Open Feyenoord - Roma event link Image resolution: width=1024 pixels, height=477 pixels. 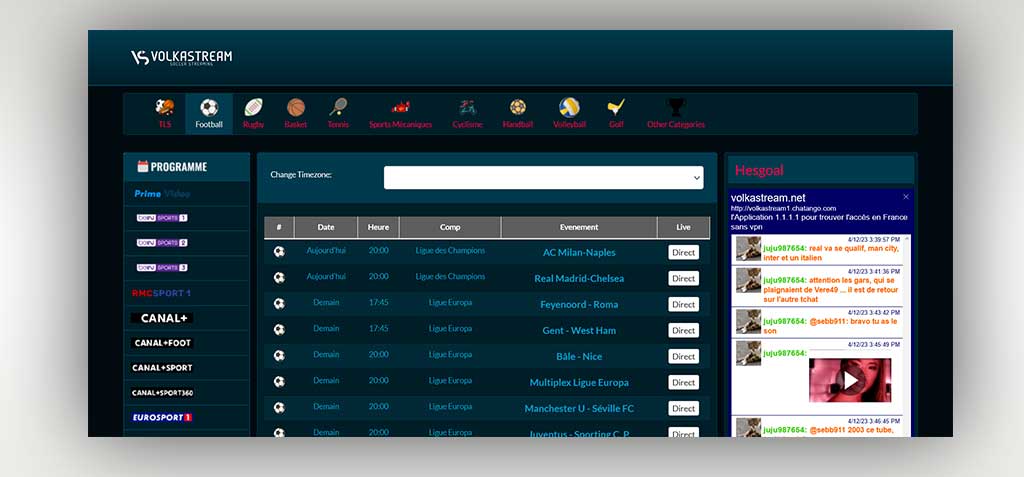point(579,304)
